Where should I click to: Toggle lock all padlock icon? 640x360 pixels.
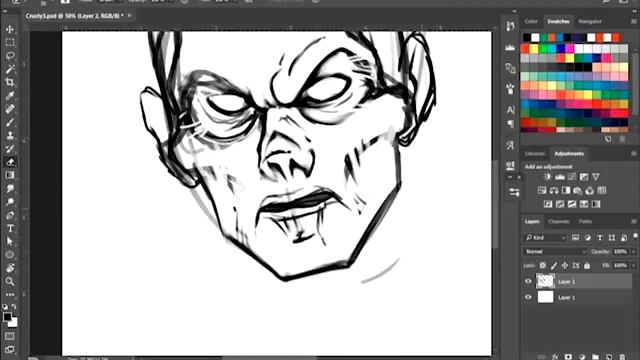click(x=587, y=265)
